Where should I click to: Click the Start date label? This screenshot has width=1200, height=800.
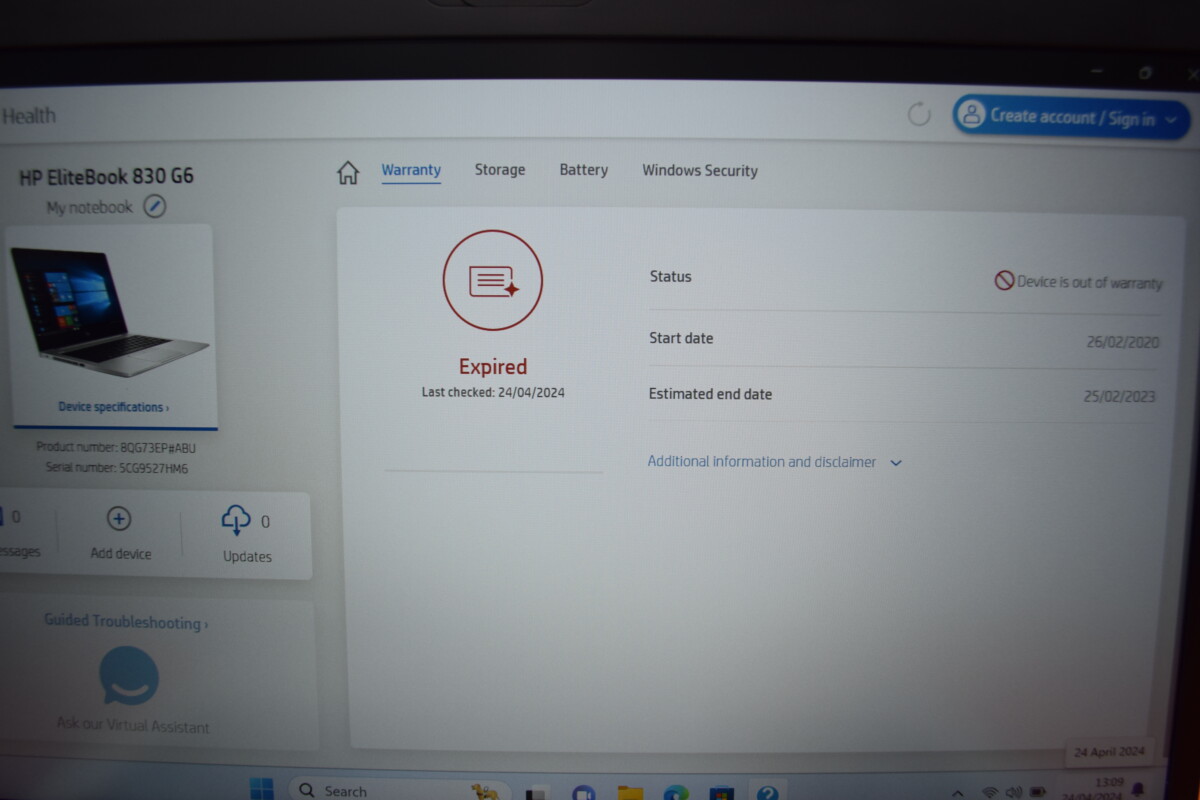click(681, 338)
